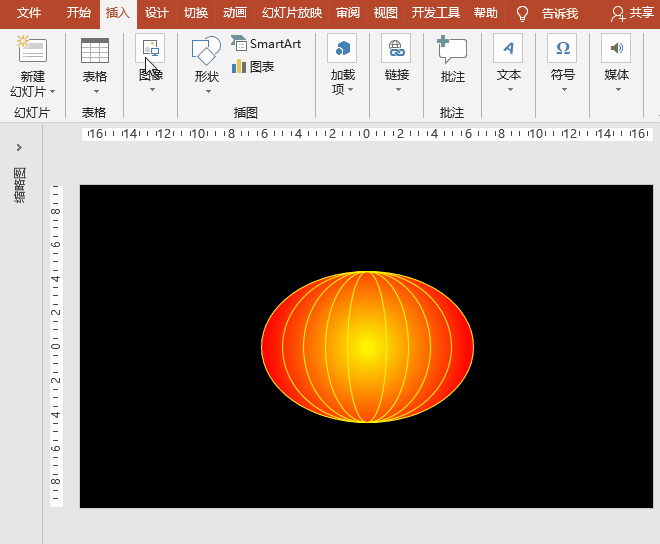Open the File (文件) tab
Image resolution: width=660 pixels, height=544 pixels.
[29, 13]
